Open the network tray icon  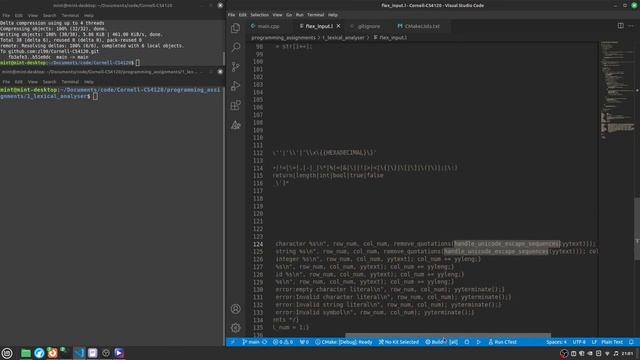pos(607,353)
